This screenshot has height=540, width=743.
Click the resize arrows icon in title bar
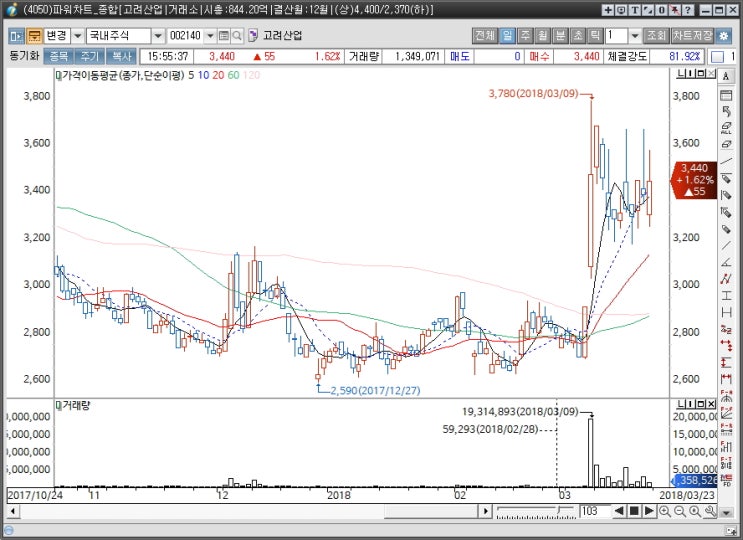coord(648,9)
